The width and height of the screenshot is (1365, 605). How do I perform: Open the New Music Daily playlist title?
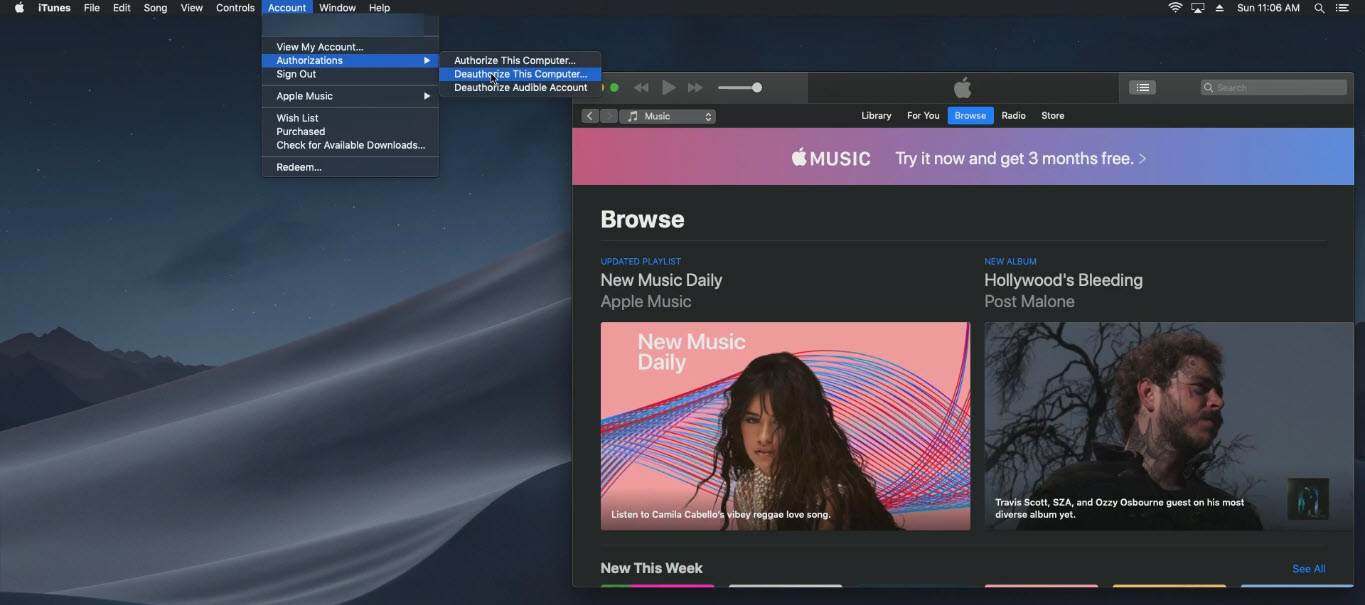click(x=661, y=280)
